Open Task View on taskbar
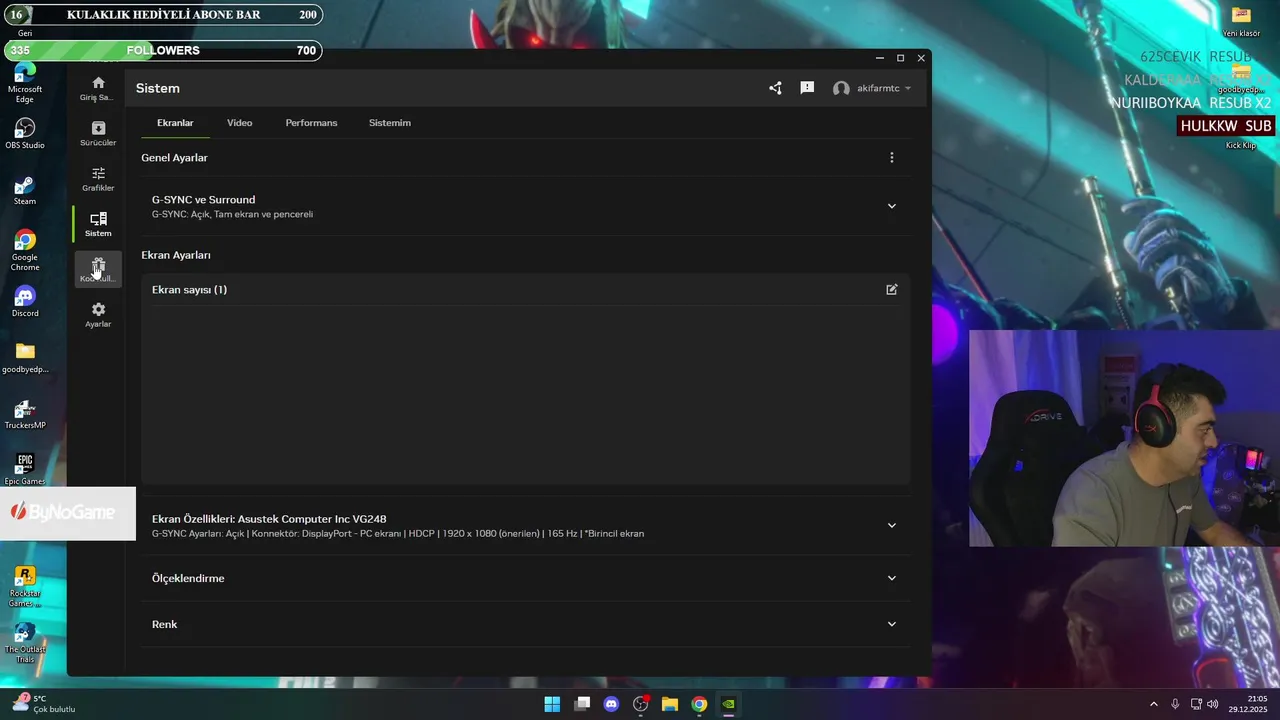Viewport: 1280px width, 720px height. (x=582, y=704)
